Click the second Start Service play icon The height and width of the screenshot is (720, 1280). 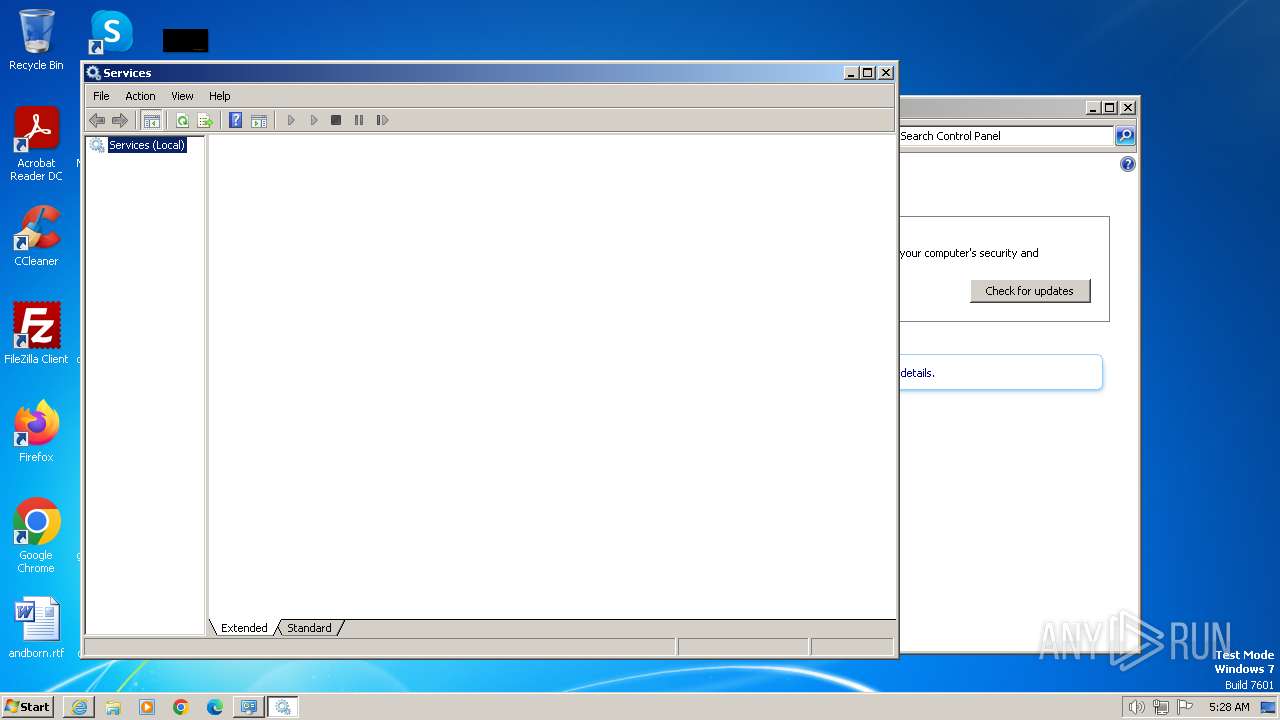[x=314, y=120]
